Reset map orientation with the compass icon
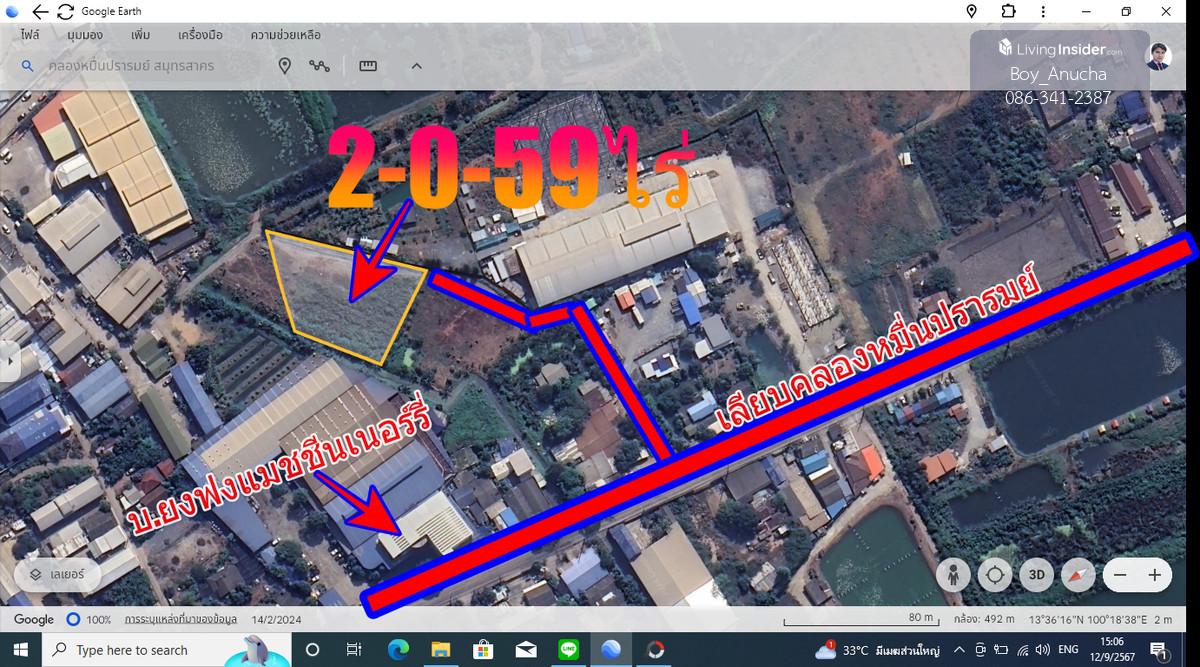This screenshot has height=667, width=1200. [1078, 575]
